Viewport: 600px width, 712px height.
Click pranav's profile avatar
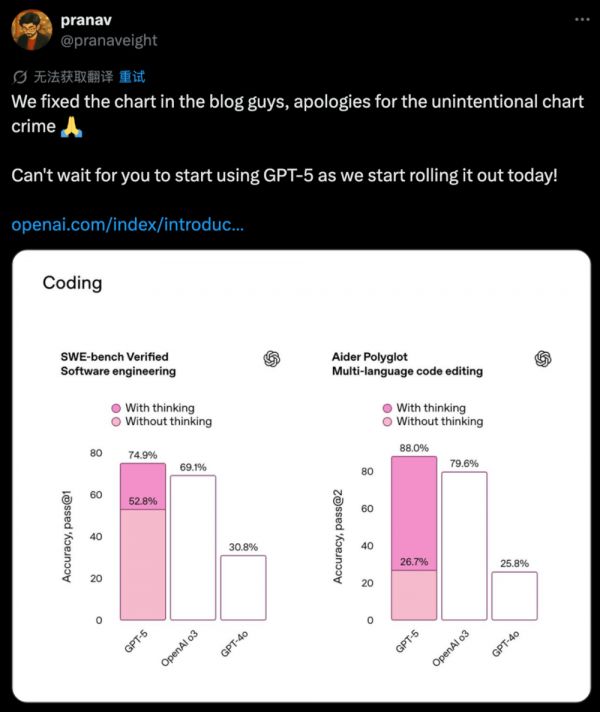[31, 30]
